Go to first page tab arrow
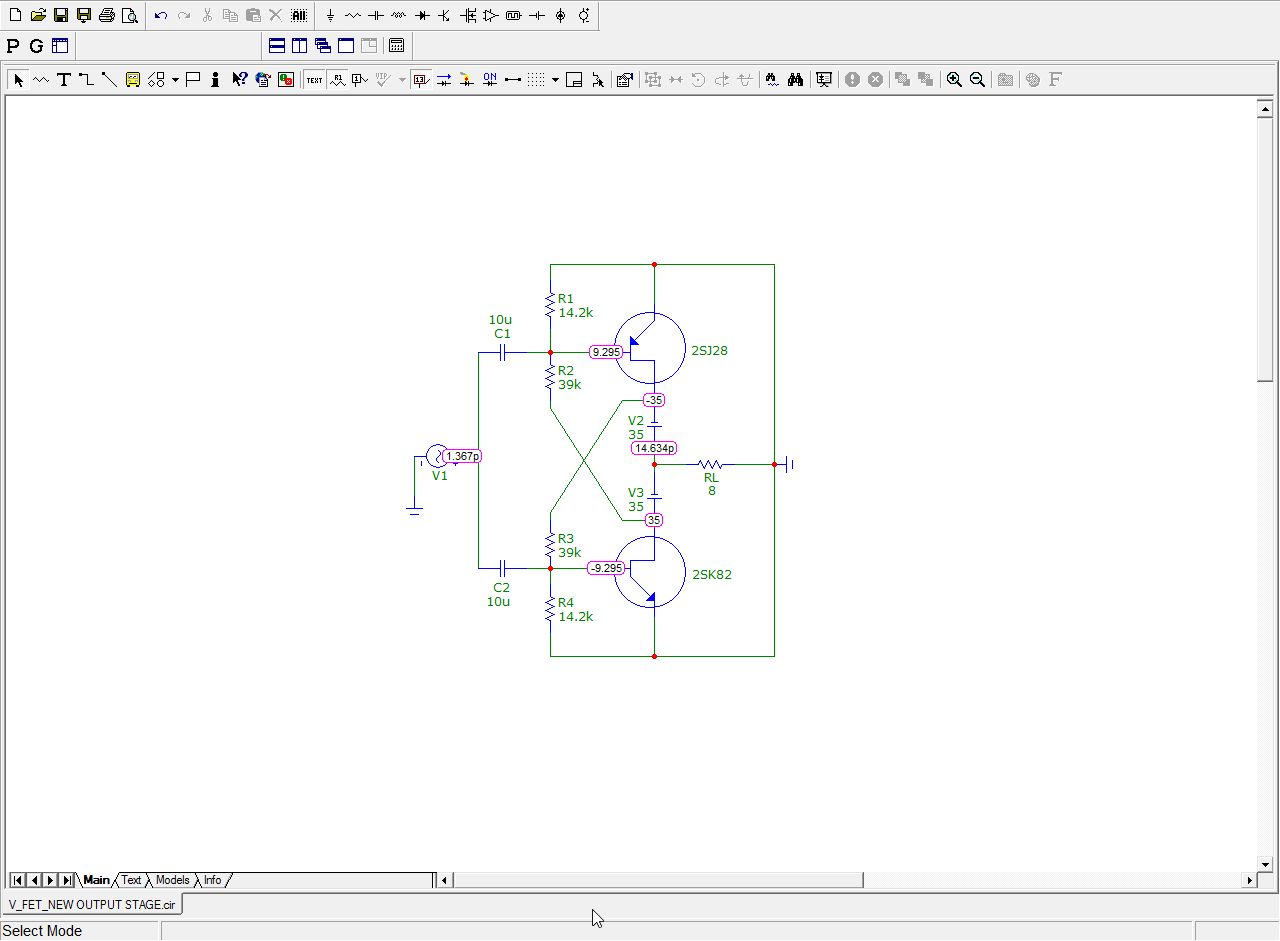Screen dimensions: 1280x941 point(18,880)
